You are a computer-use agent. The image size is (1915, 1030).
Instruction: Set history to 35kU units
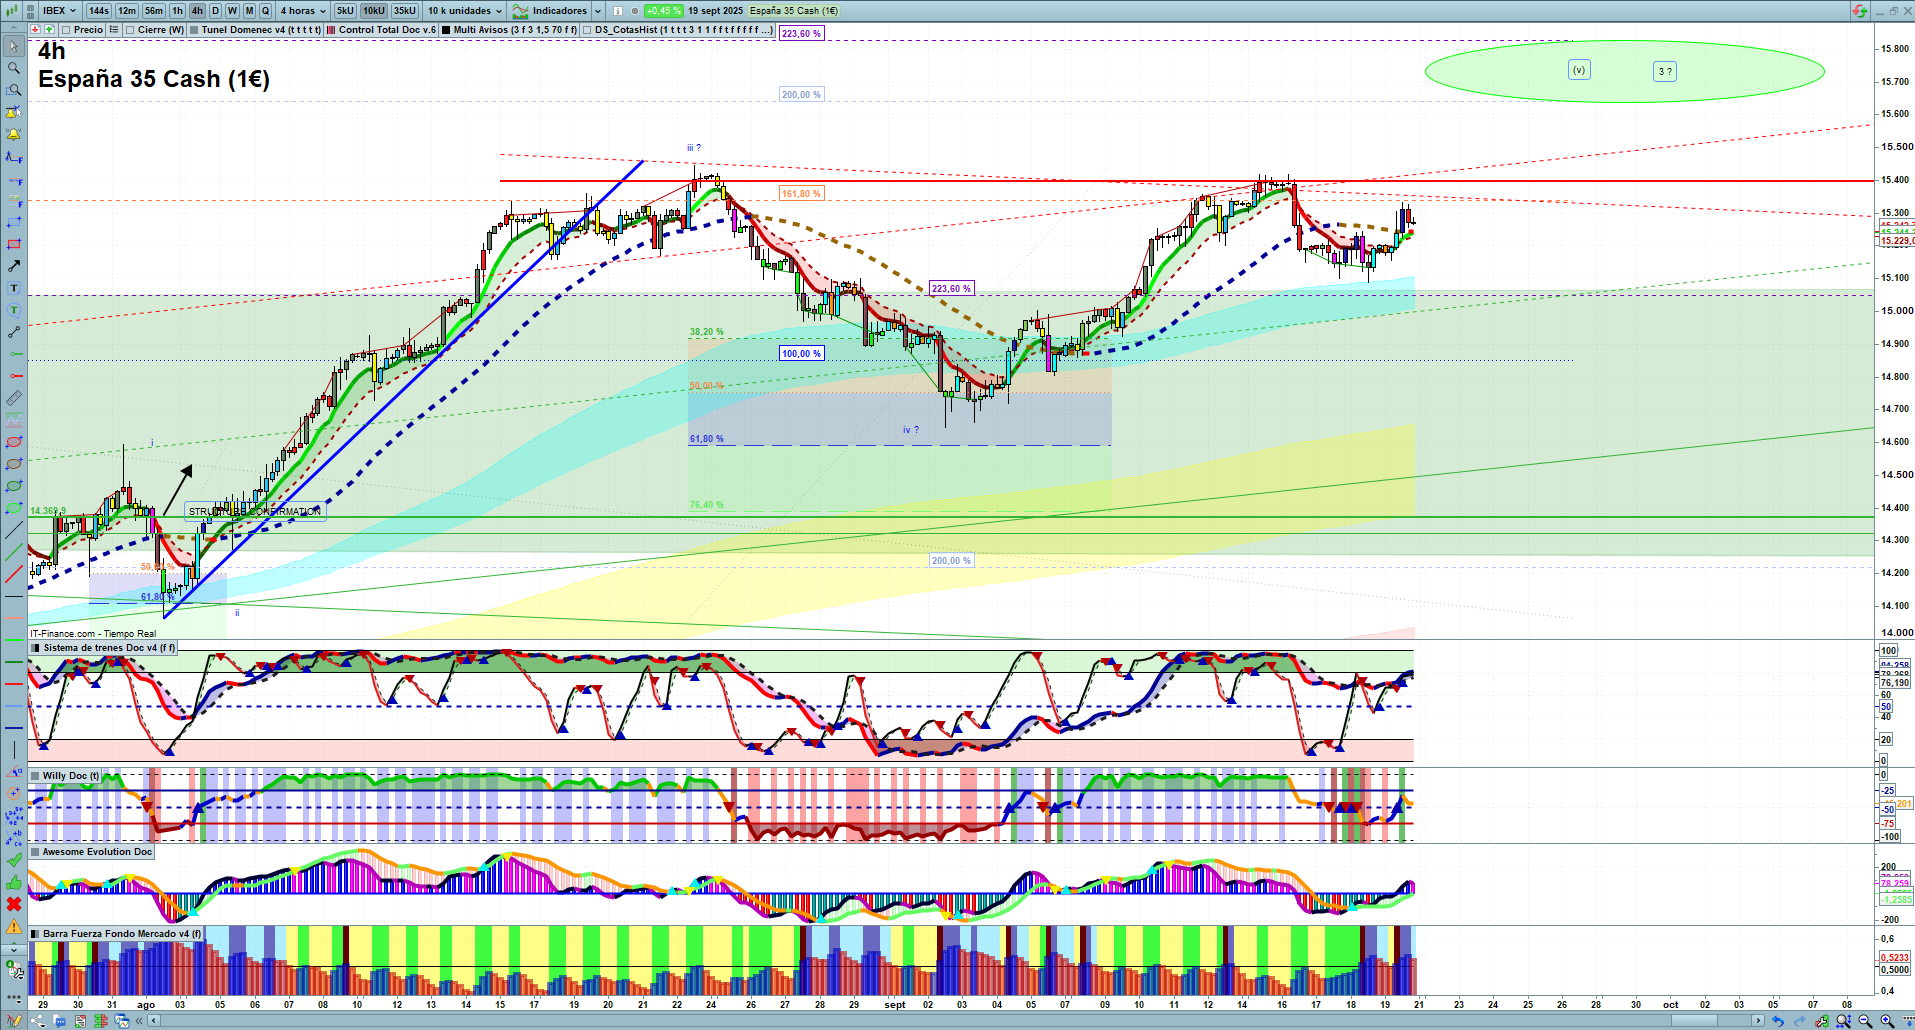pos(405,11)
